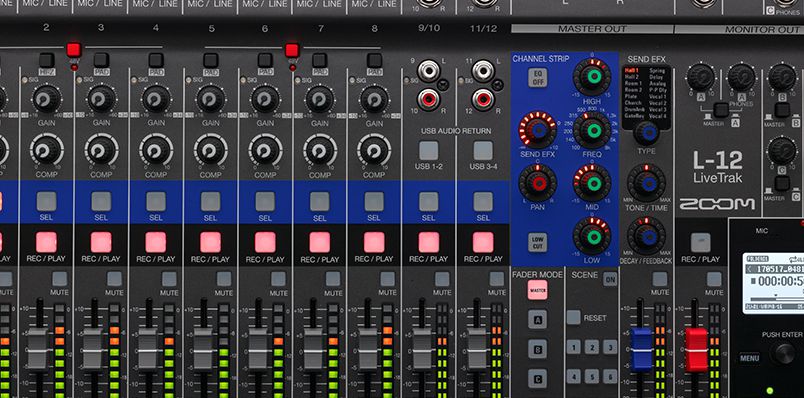Open the recorder MENU
This screenshot has height=398, width=804.
(749, 357)
